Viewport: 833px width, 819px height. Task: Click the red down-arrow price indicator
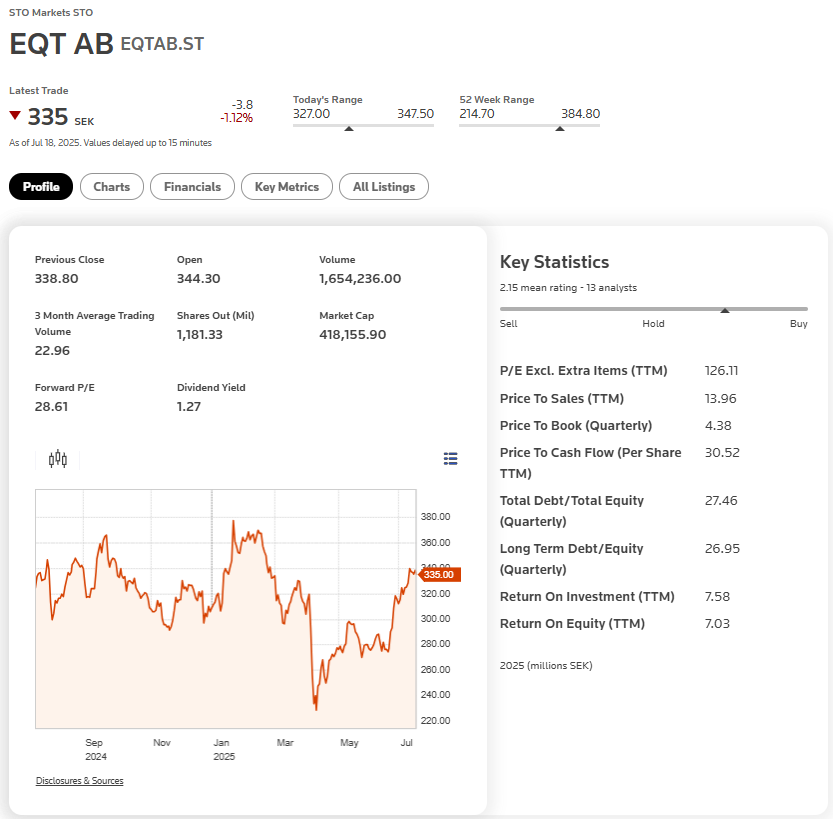tap(15, 115)
